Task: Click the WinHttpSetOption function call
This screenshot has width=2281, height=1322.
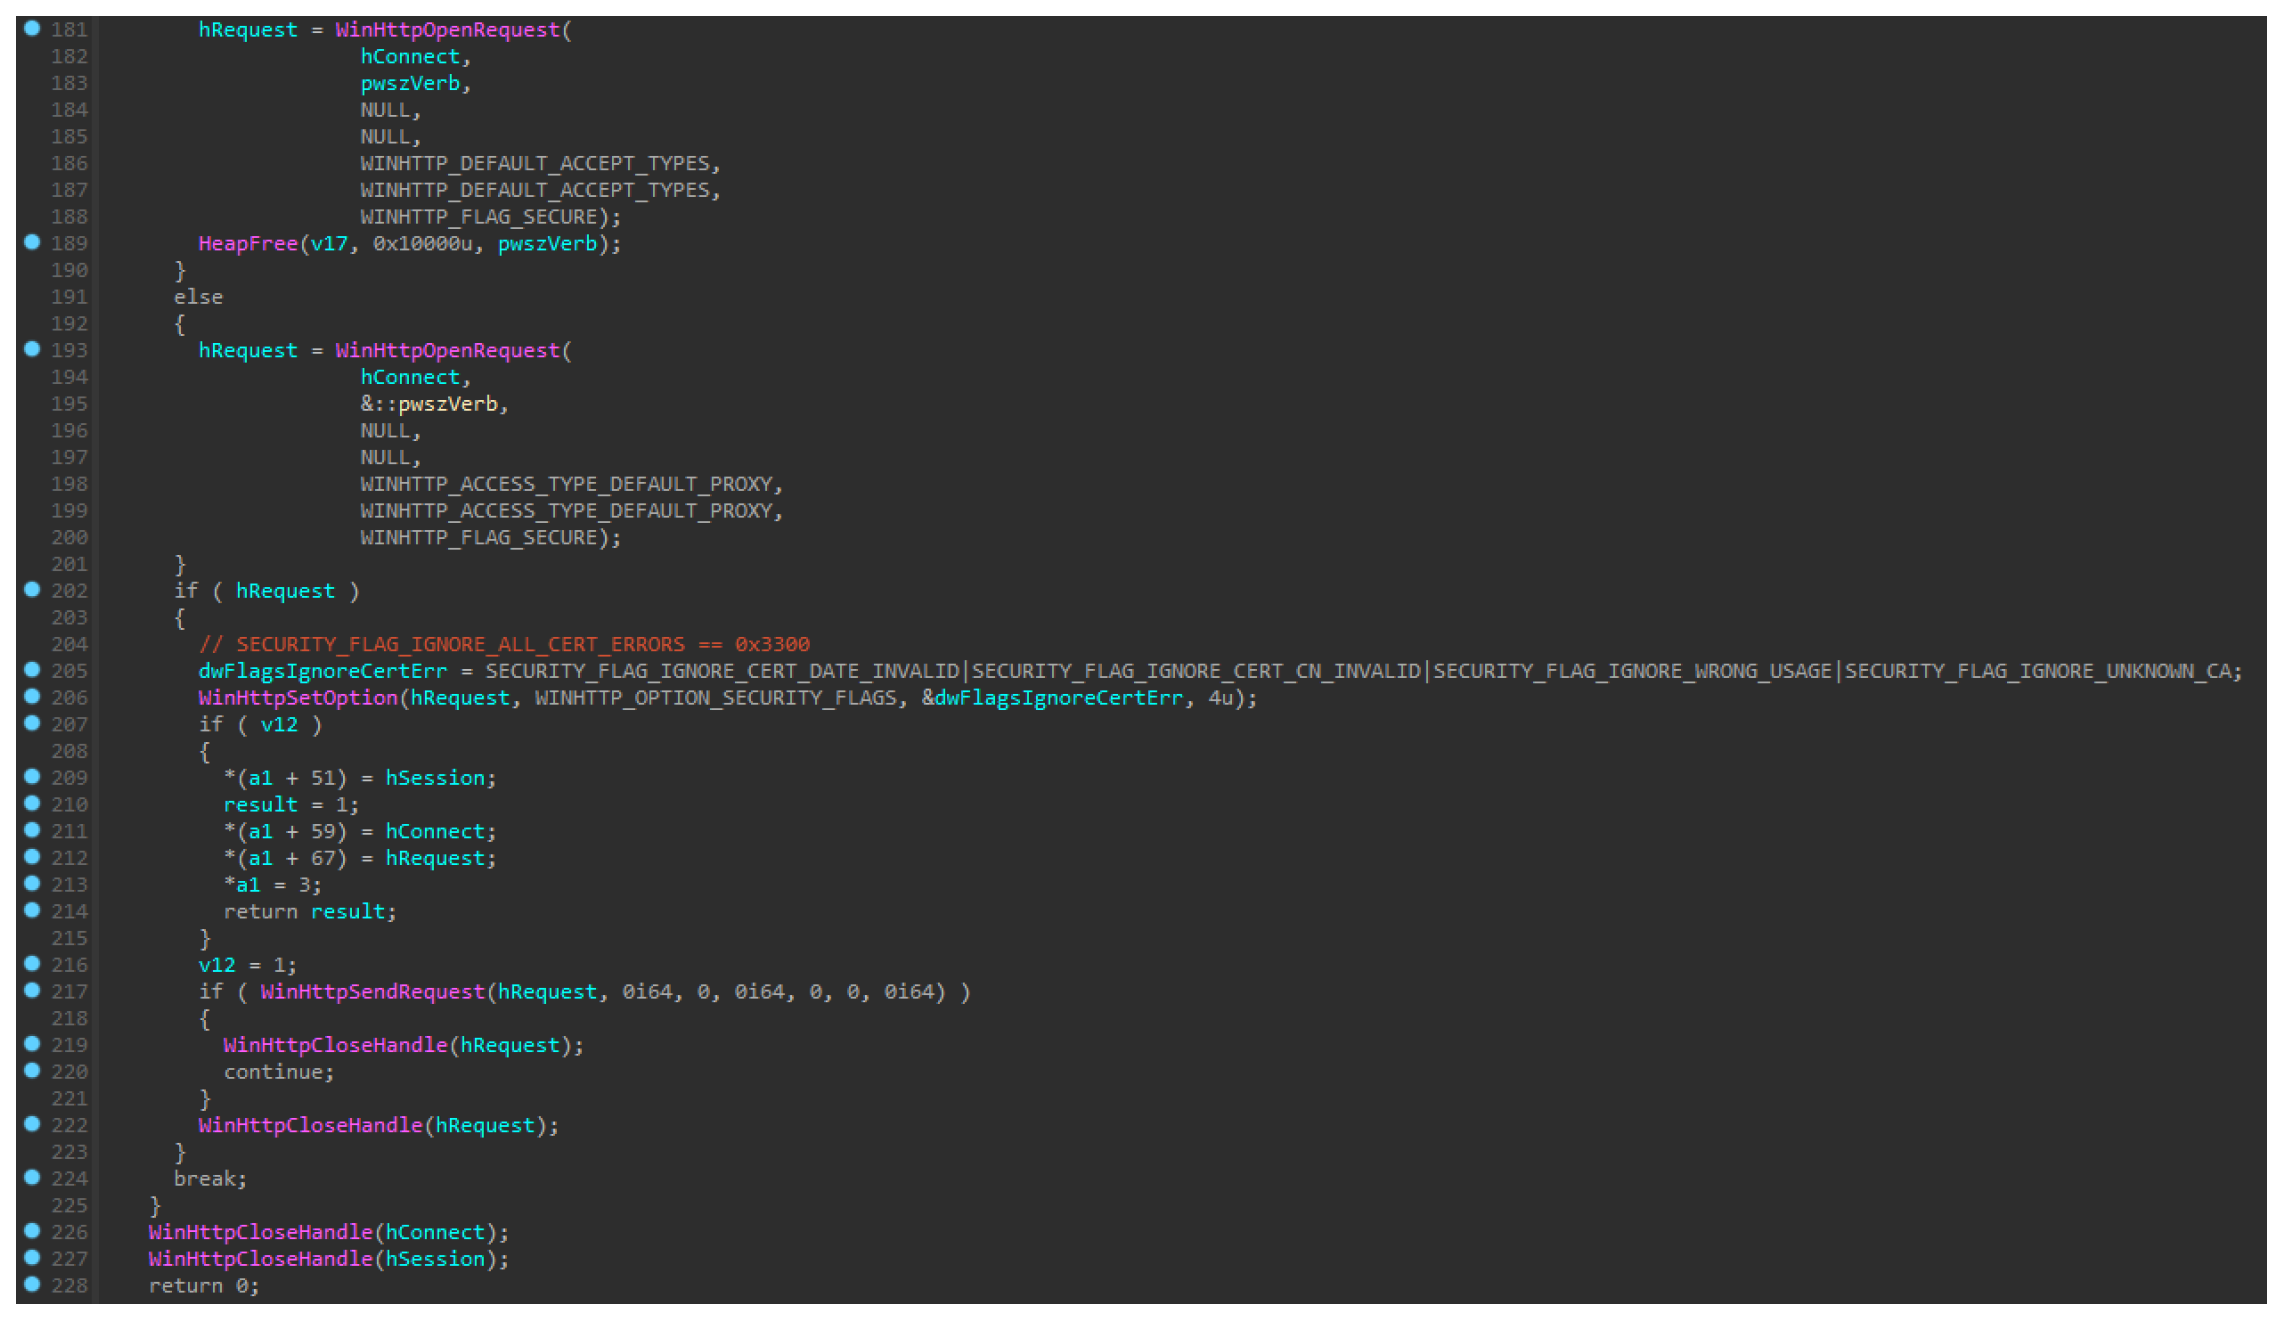Action: 298,698
